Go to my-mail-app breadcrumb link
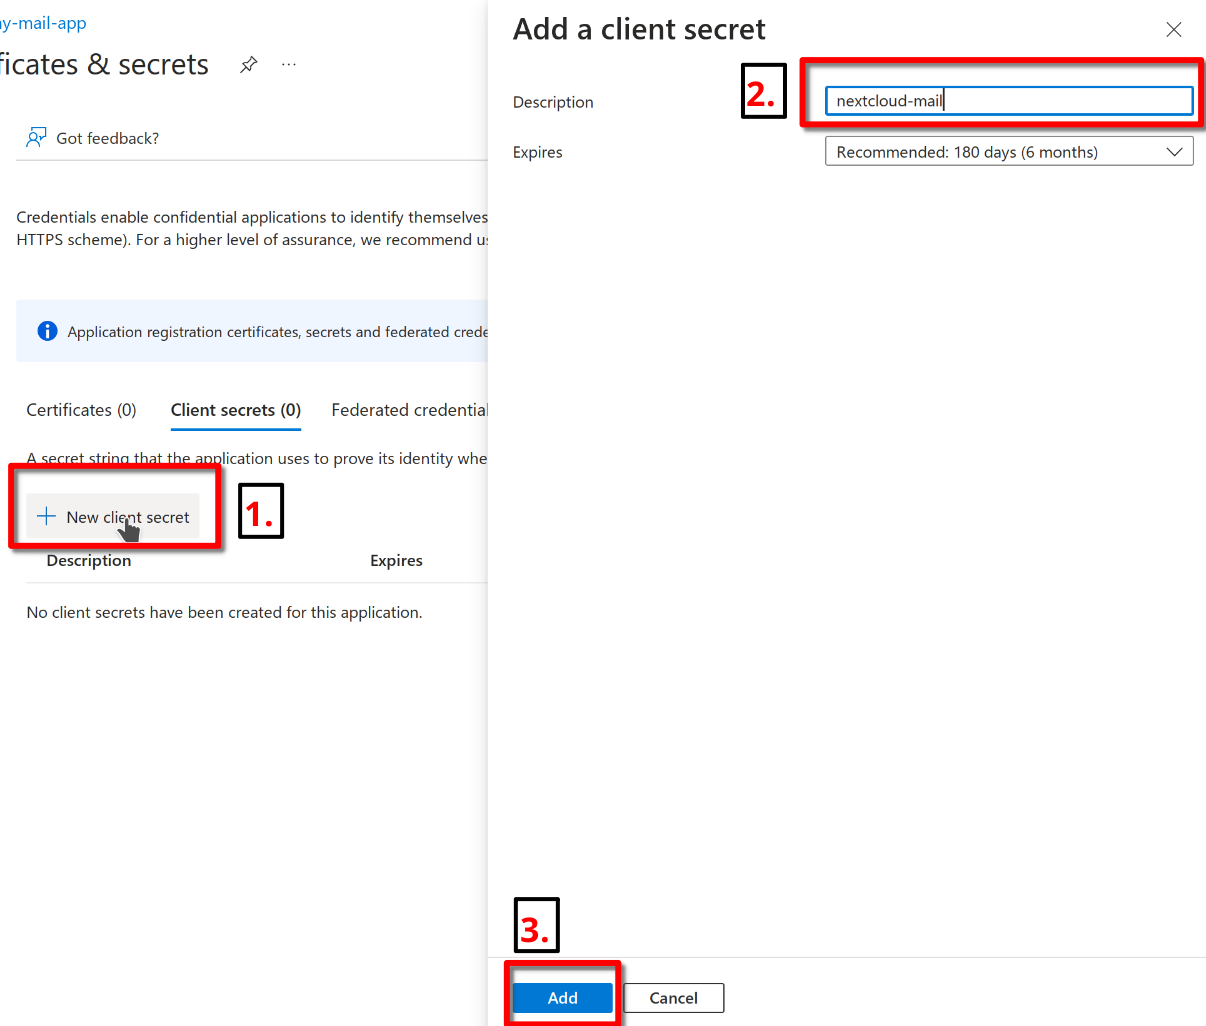 pyautogui.click(x=44, y=23)
